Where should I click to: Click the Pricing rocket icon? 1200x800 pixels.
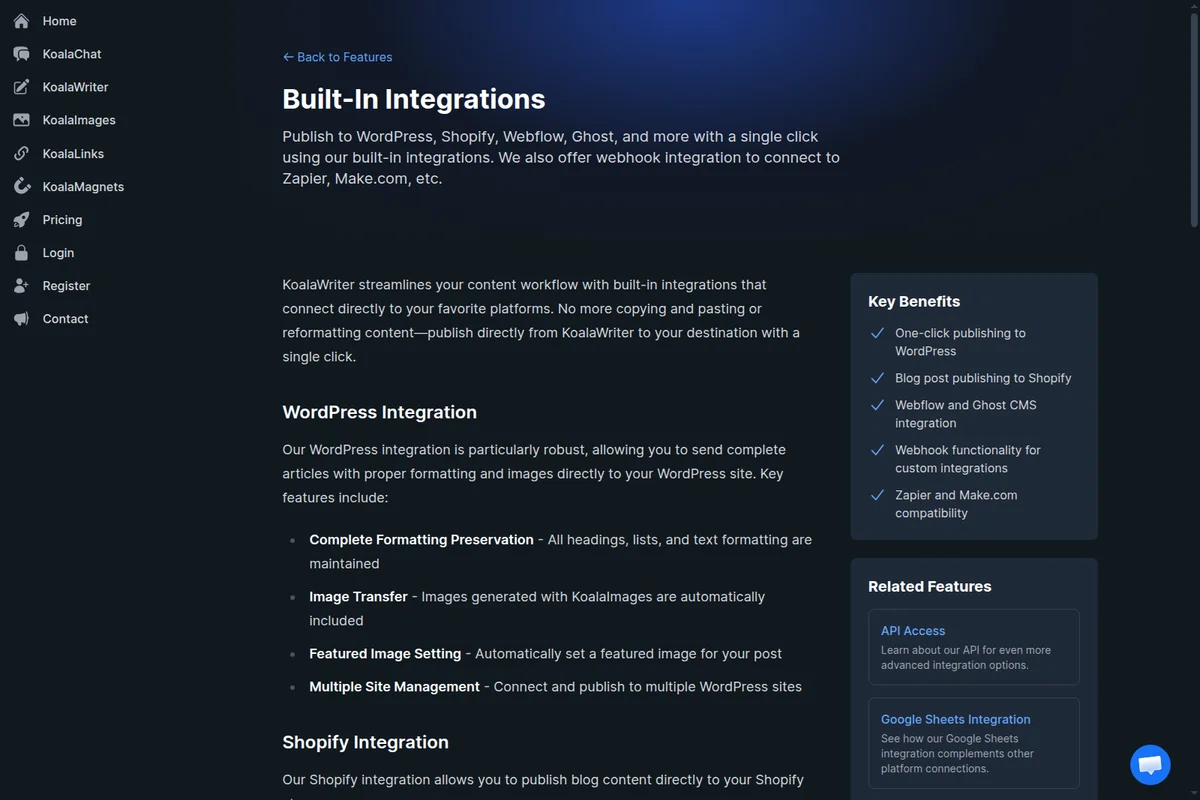tap(21, 220)
